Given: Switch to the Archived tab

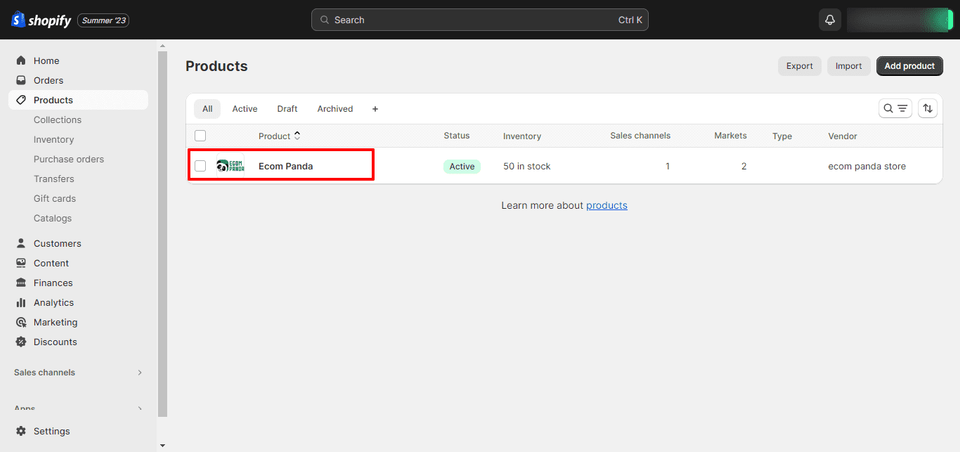Looking at the screenshot, I should pyautogui.click(x=335, y=108).
